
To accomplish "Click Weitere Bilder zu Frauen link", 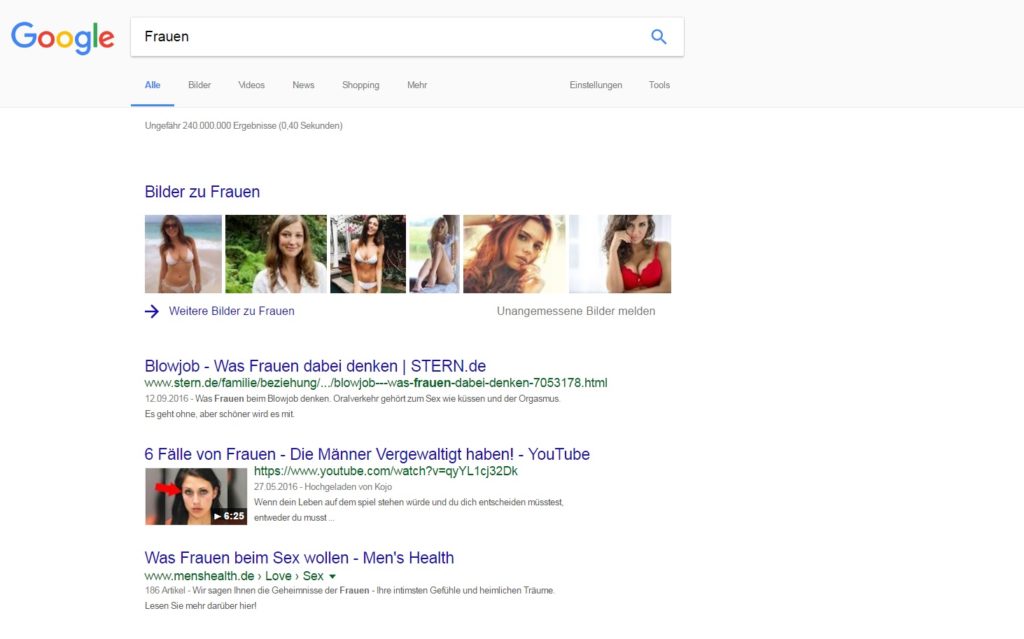I will click(231, 312).
